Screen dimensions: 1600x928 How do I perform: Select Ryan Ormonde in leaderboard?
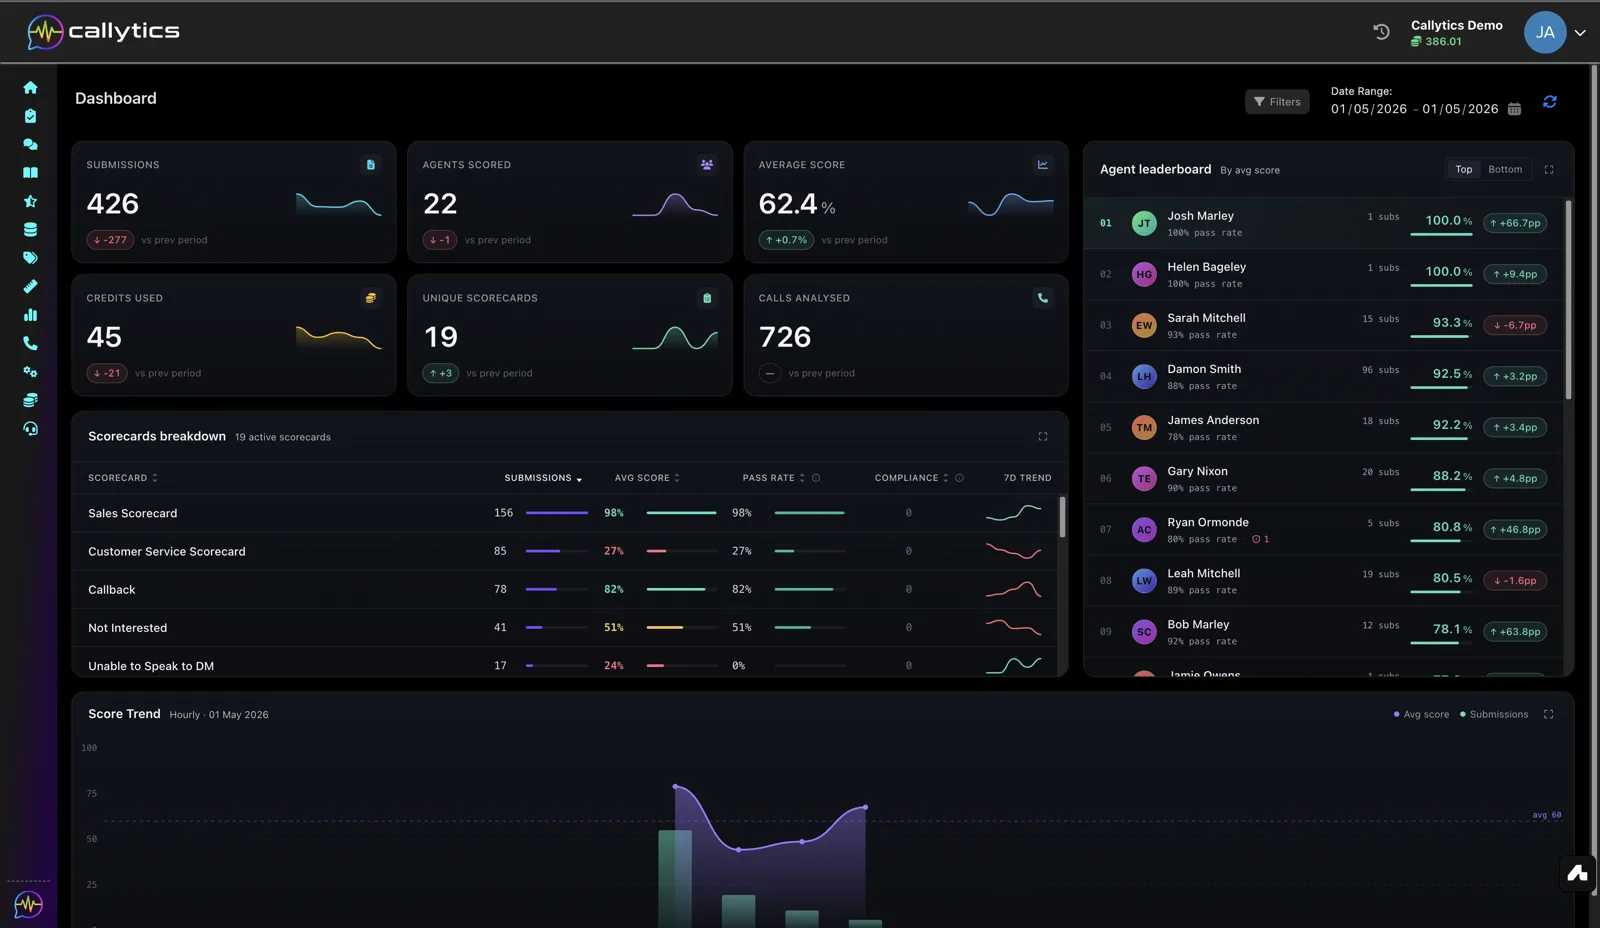coord(1324,529)
